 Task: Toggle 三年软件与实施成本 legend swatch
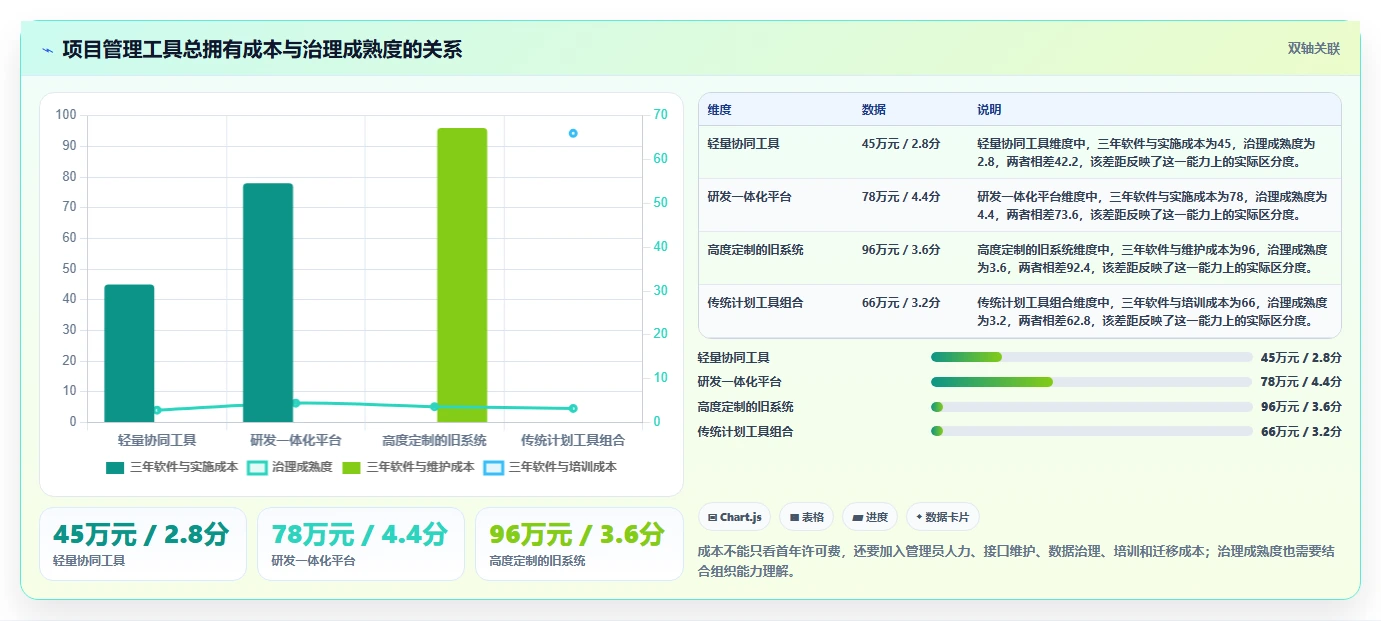pos(115,467)
